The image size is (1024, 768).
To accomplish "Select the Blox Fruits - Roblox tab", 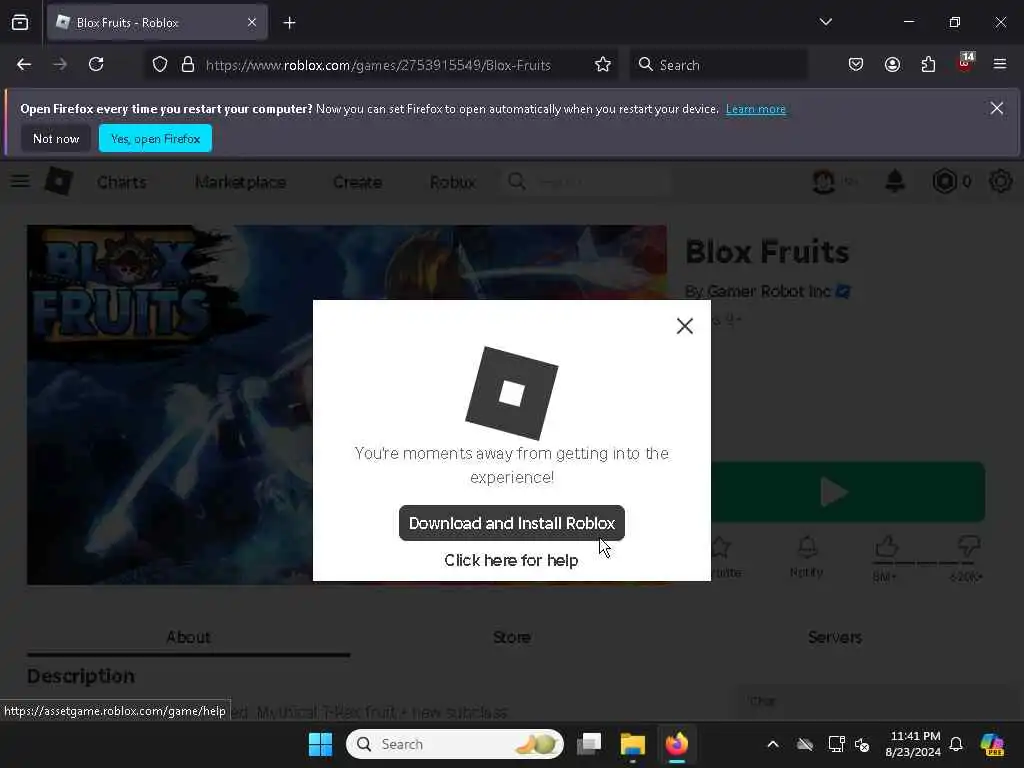I will (x=157, y=23).
